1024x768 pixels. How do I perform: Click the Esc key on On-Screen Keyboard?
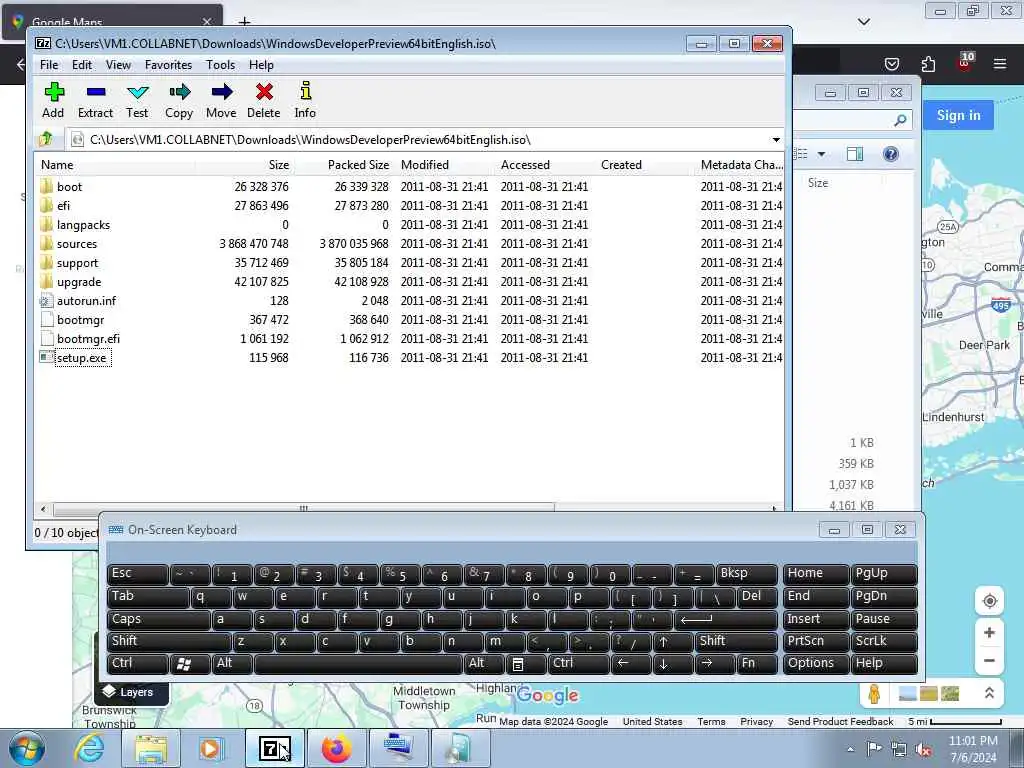point(137,574)
